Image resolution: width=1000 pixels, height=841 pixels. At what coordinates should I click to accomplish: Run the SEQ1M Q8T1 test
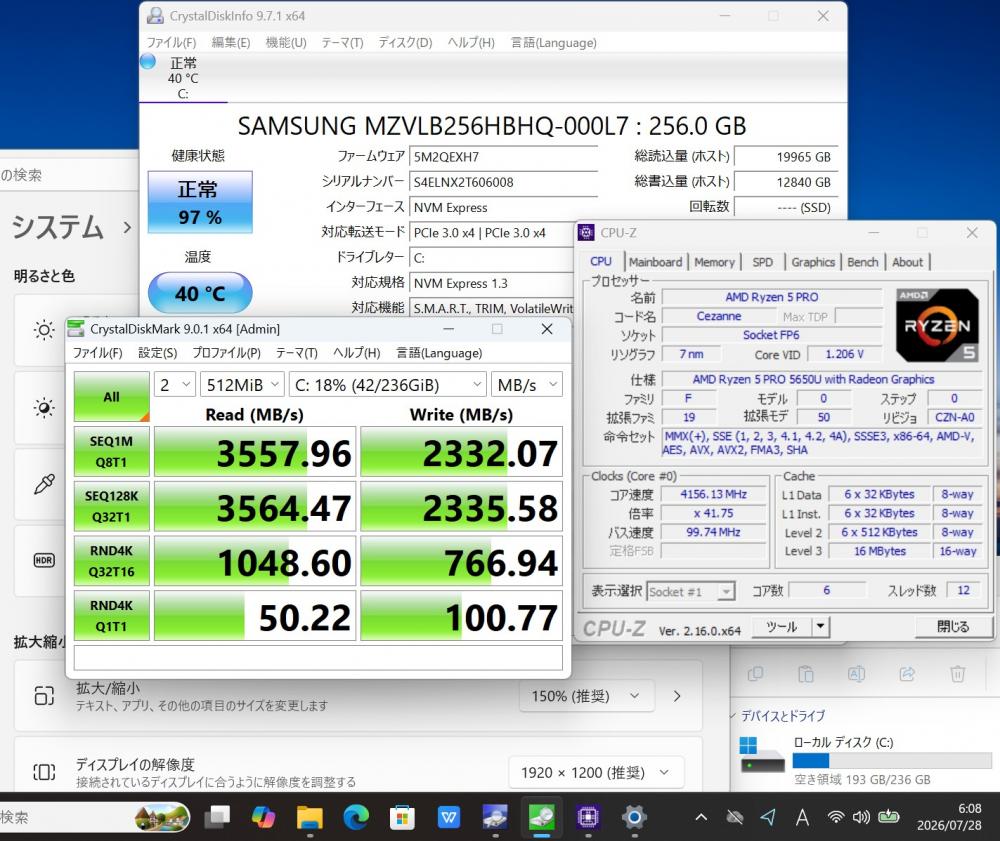point(112,452)
